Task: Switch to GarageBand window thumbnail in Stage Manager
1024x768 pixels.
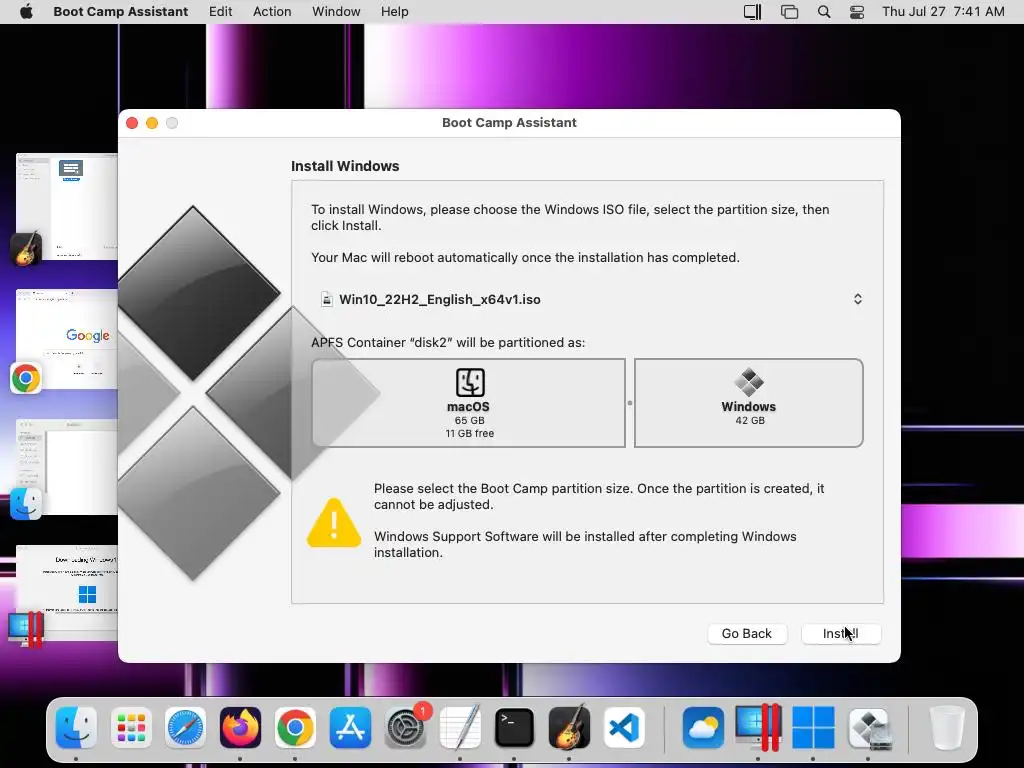Action: [x=67, y=206]
